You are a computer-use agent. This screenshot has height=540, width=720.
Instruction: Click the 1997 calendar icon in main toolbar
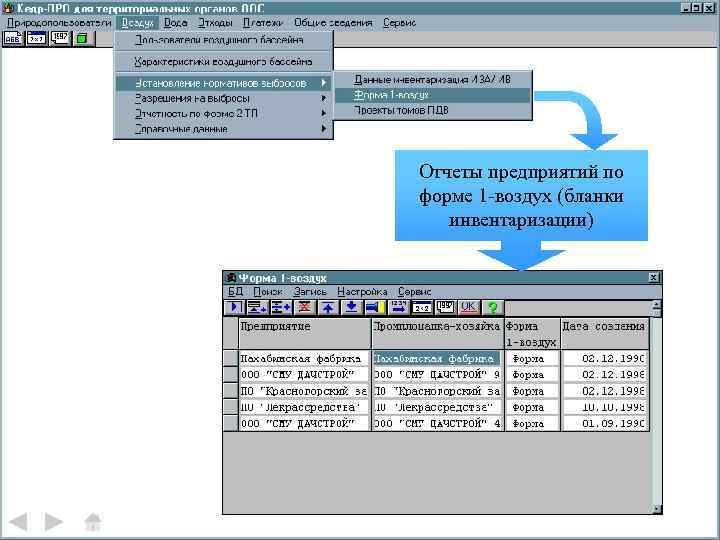click(60, 39)
